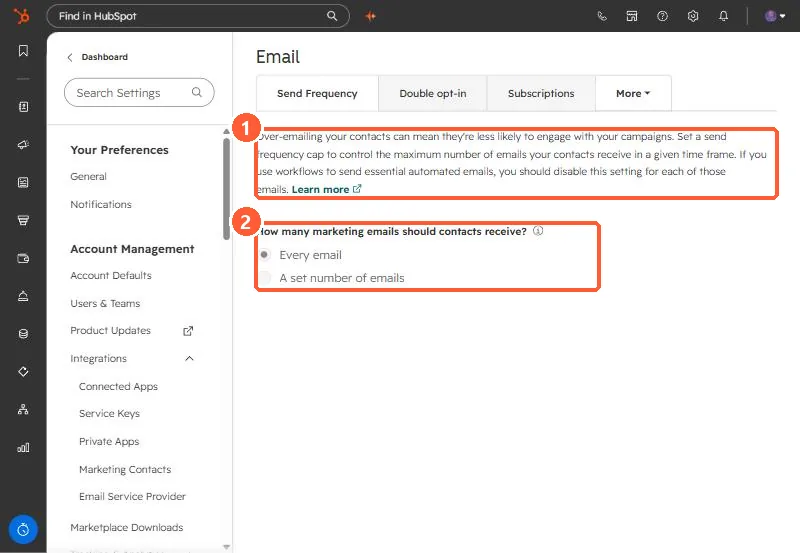Open the Automation sidebar icon
Image resolution: width=800 pixels, height=553 pixels.
tap(23, 371)
